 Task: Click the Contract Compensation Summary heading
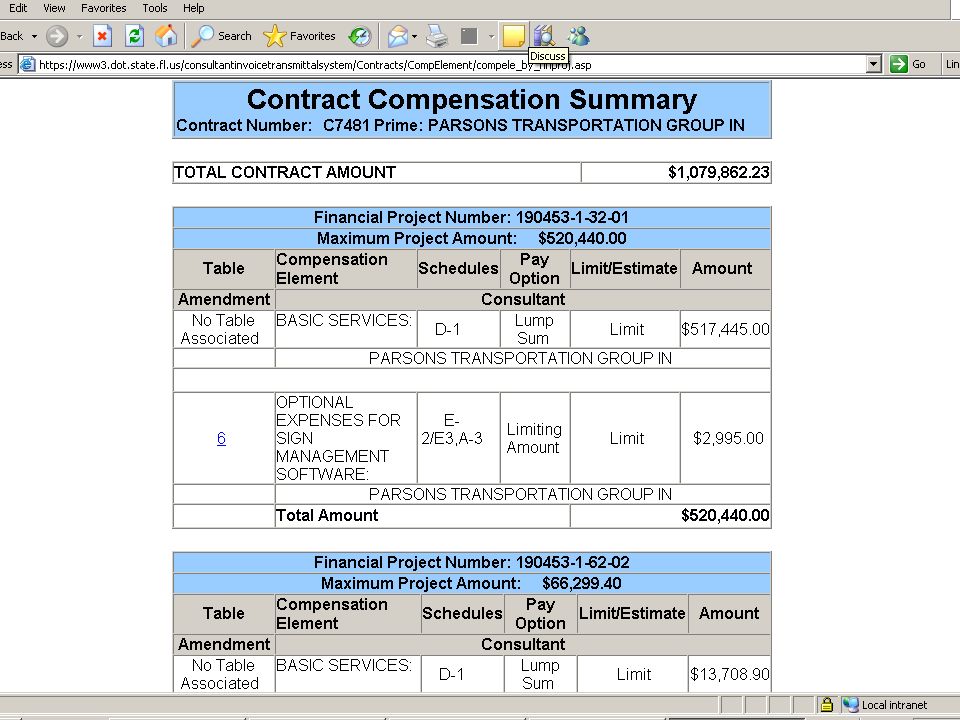coord(472,99)
